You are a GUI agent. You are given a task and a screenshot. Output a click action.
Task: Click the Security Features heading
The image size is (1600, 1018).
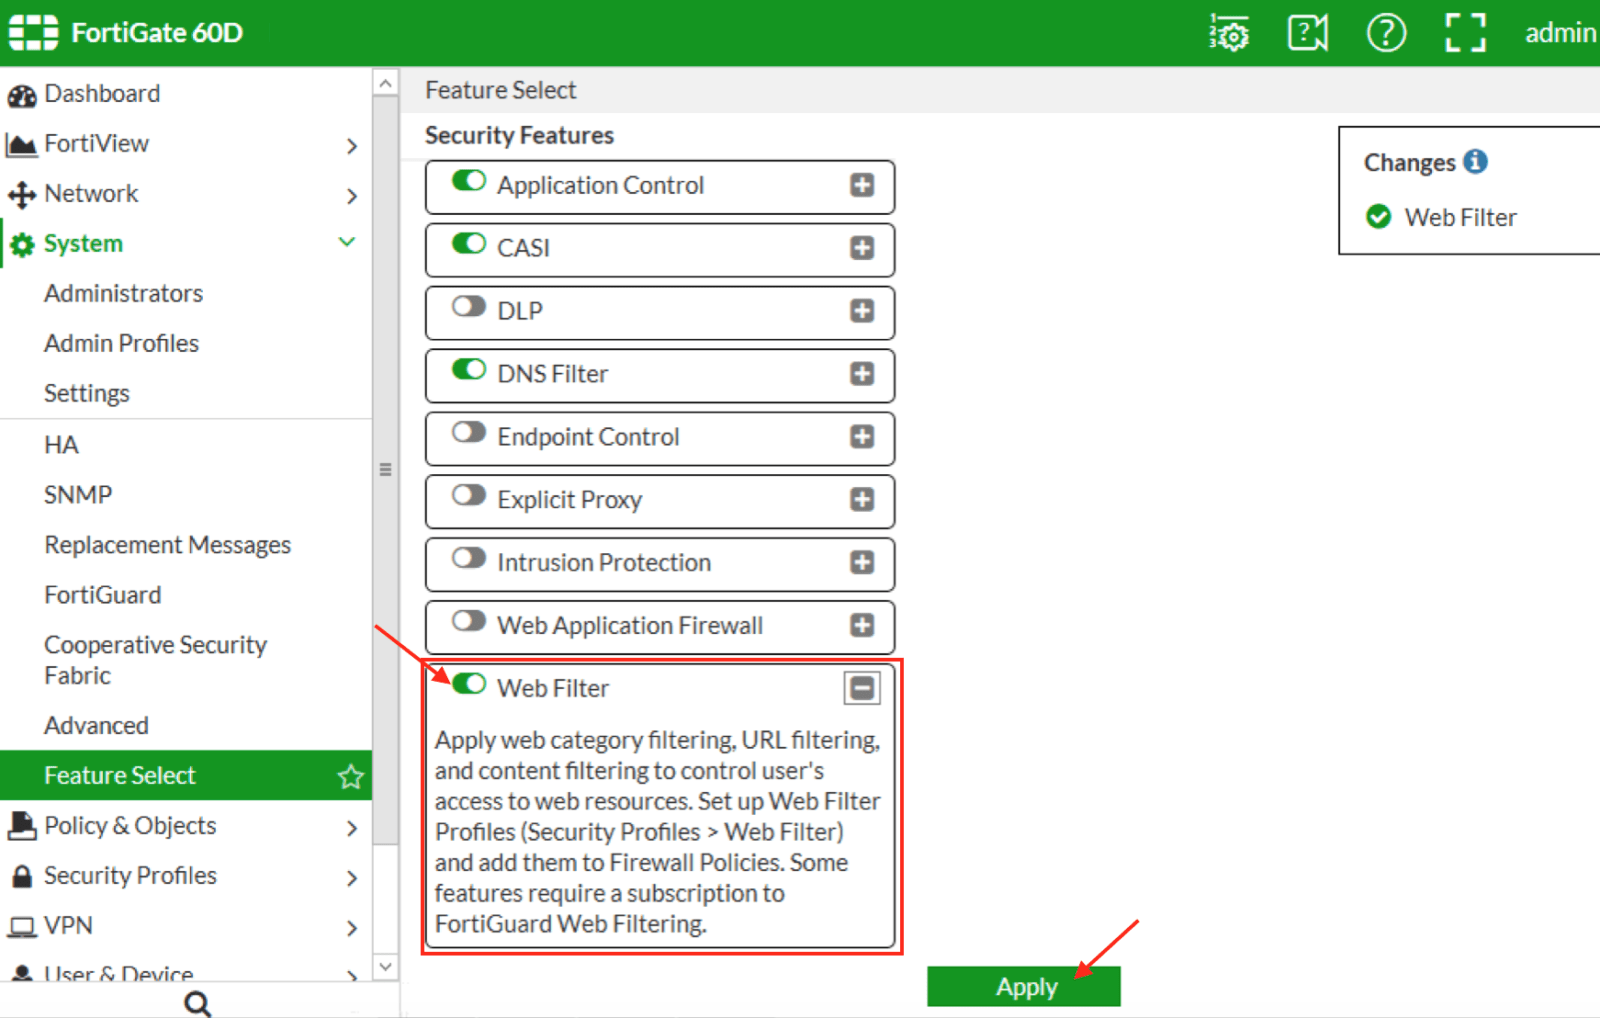tap(519, 135)
